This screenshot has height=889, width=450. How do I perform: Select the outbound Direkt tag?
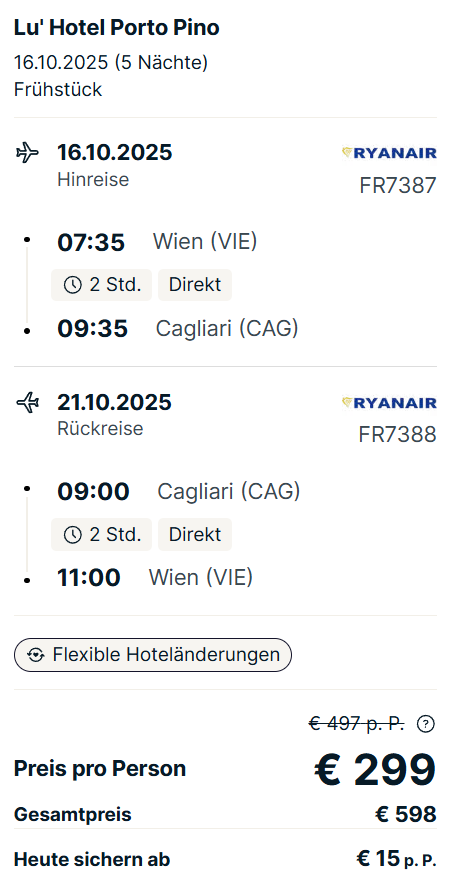point(195,285)
